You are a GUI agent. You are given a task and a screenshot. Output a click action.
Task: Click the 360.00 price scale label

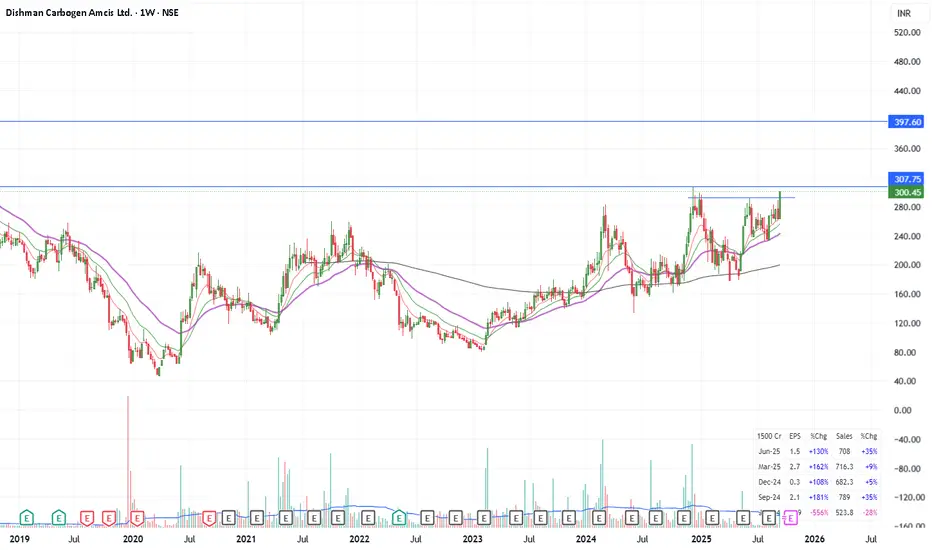tap(907, 149)
